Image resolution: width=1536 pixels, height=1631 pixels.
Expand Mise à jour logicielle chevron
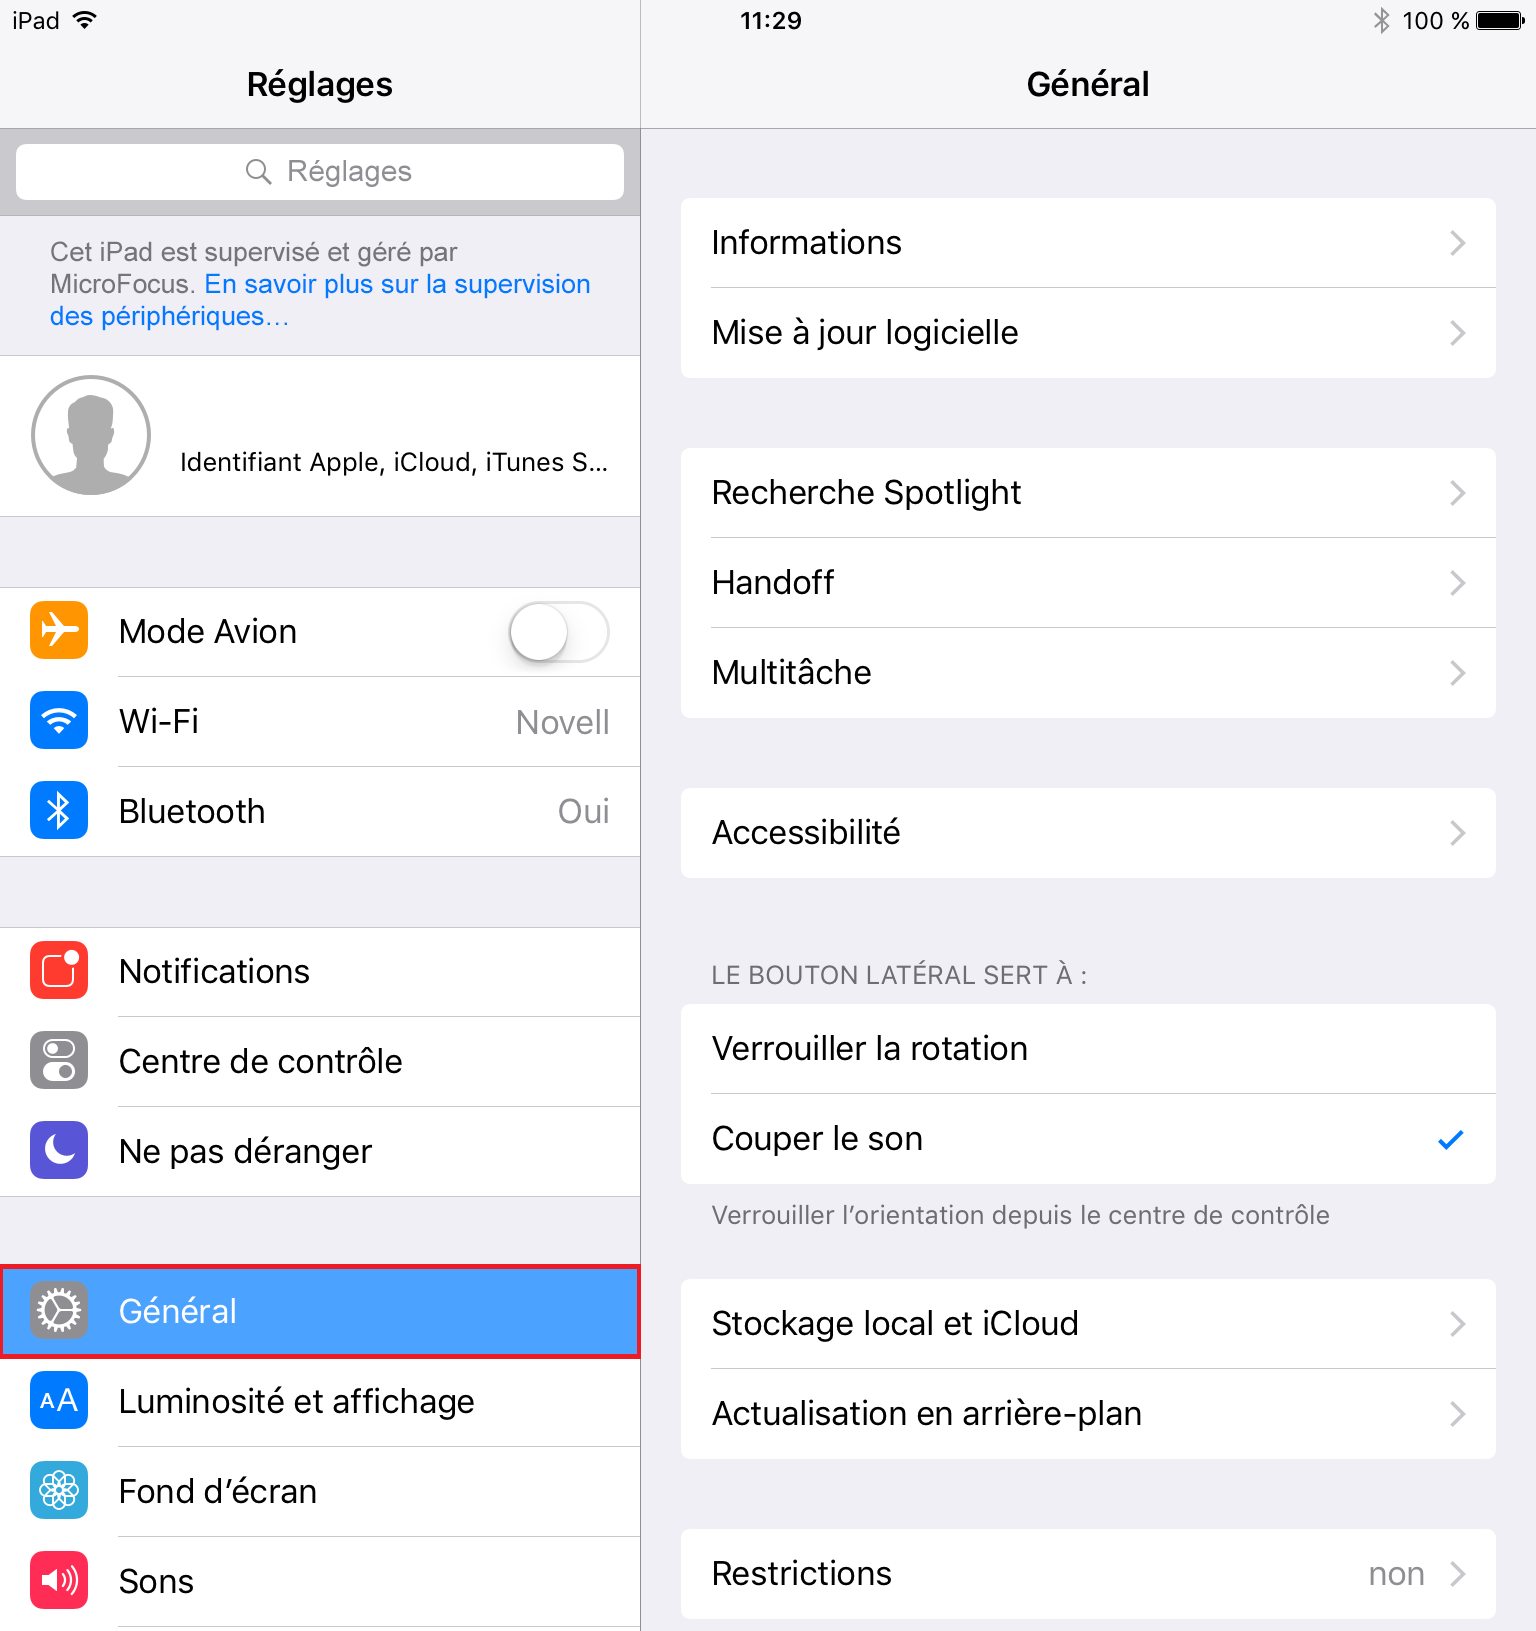[x=1458, y=333]
